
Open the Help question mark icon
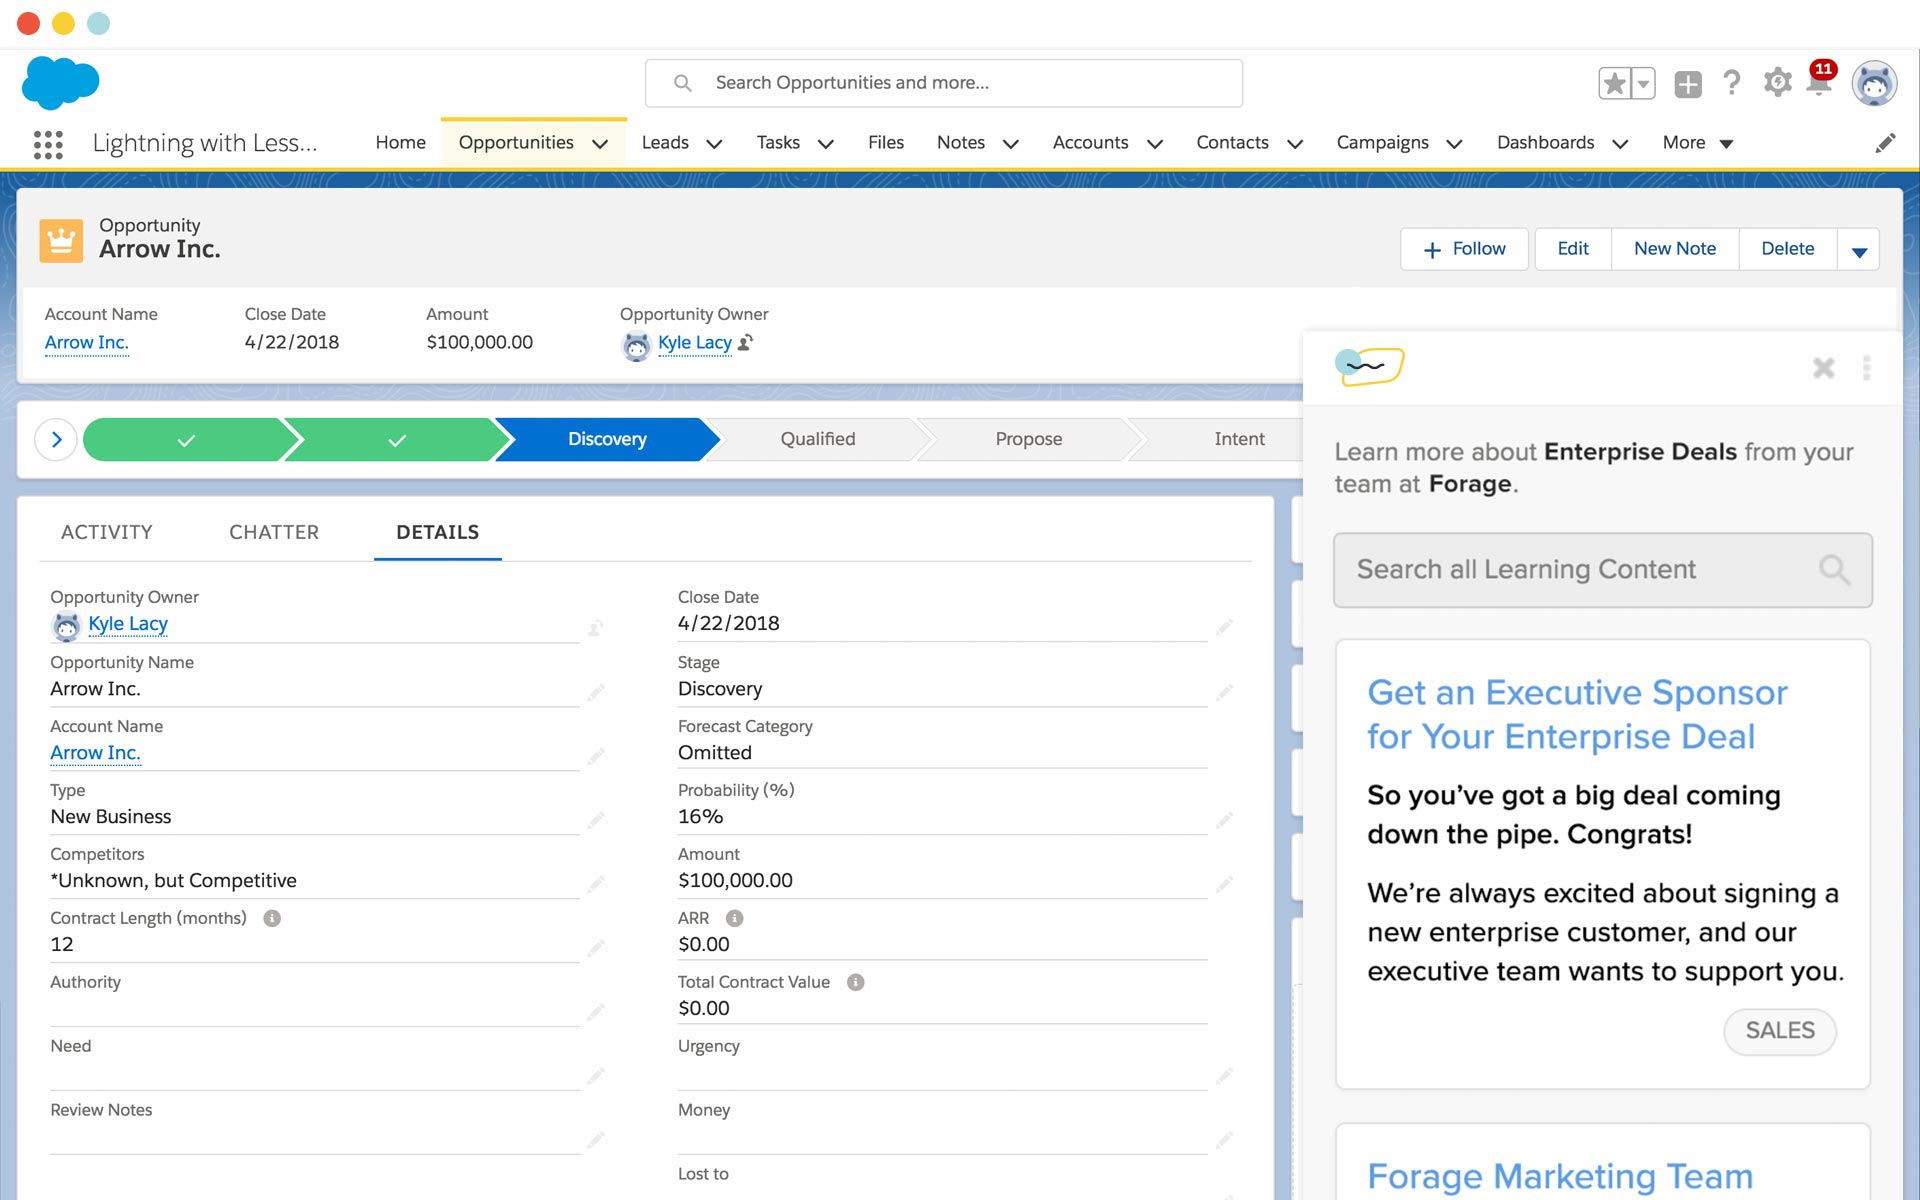pos(1732,83)
